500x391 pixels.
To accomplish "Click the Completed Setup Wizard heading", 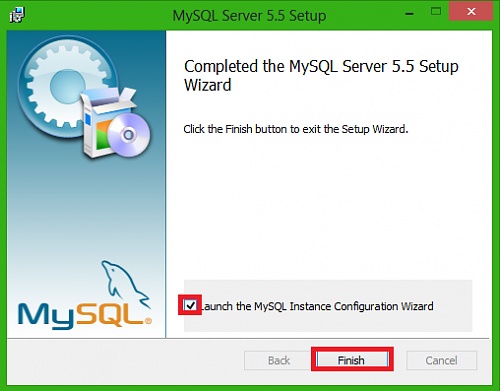I will [321, 75].
